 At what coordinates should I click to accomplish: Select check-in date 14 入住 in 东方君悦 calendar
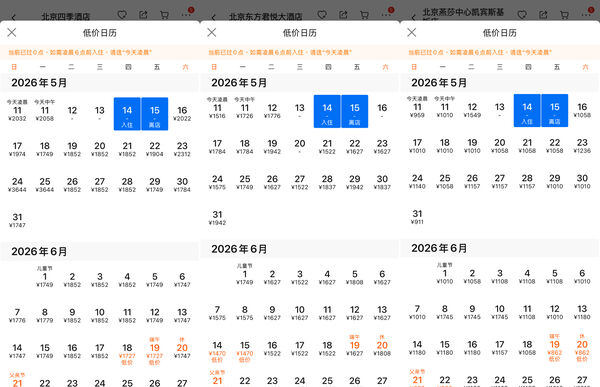(x=327, y=111)
